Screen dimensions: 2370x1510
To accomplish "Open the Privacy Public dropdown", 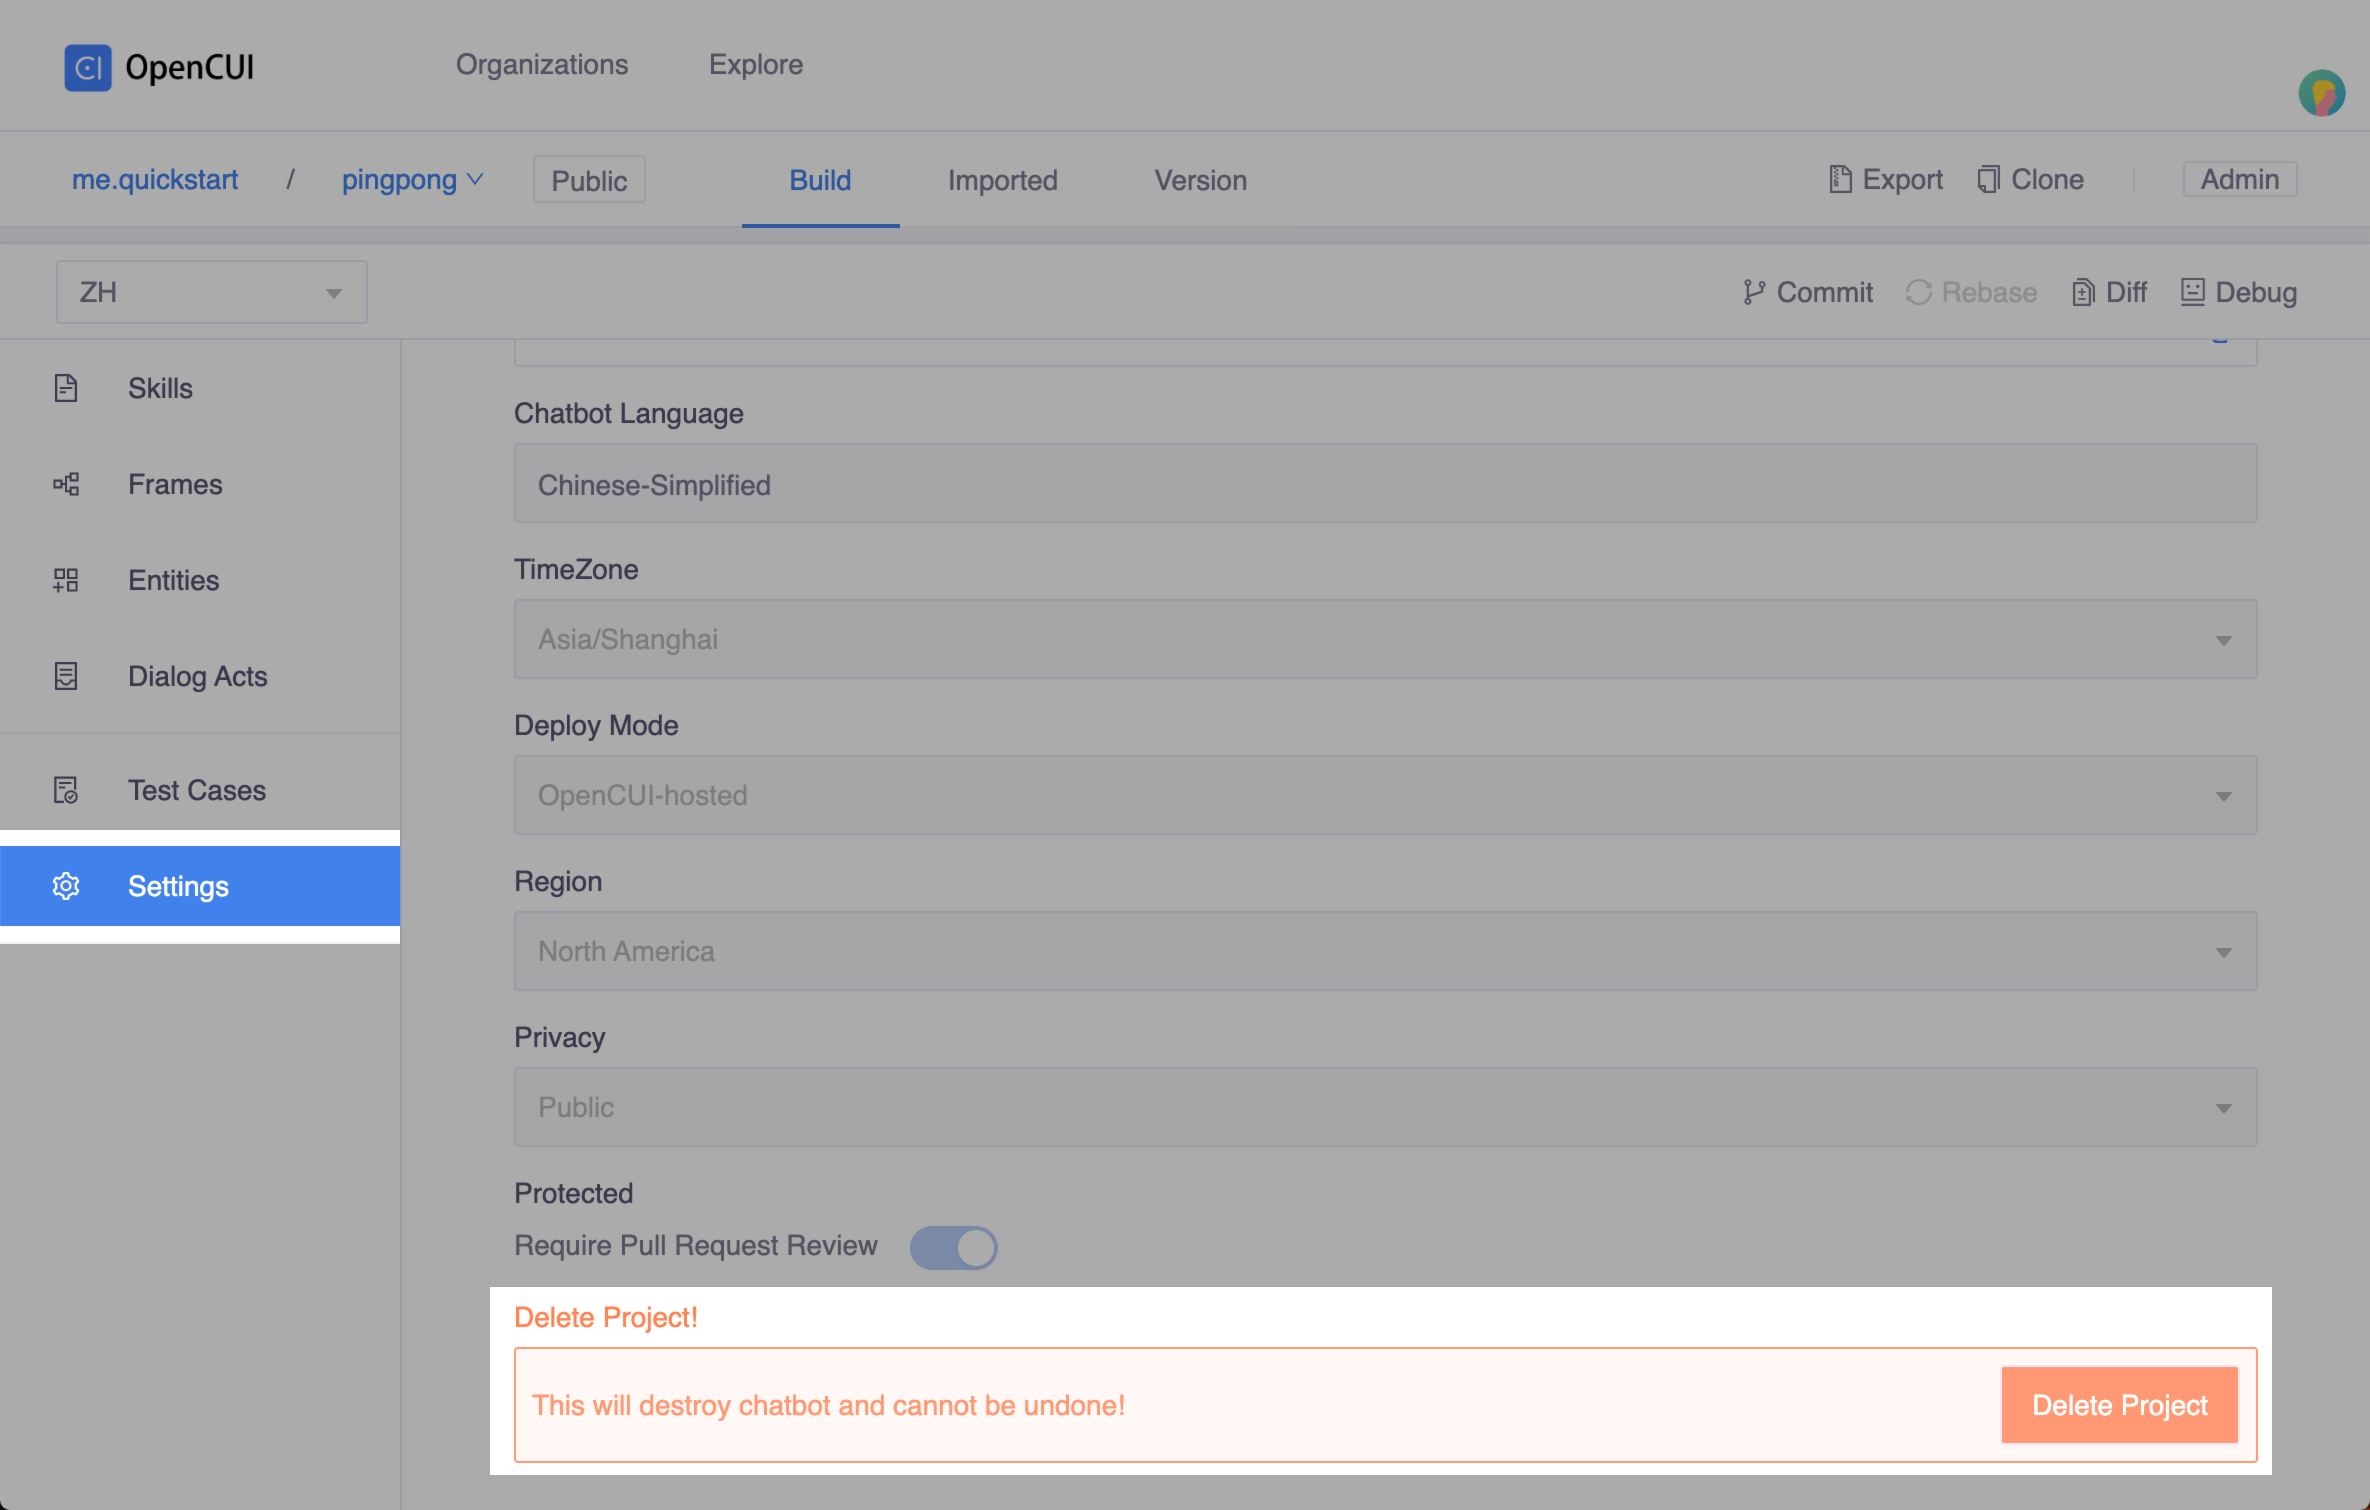I will tap(1385, 1107).
